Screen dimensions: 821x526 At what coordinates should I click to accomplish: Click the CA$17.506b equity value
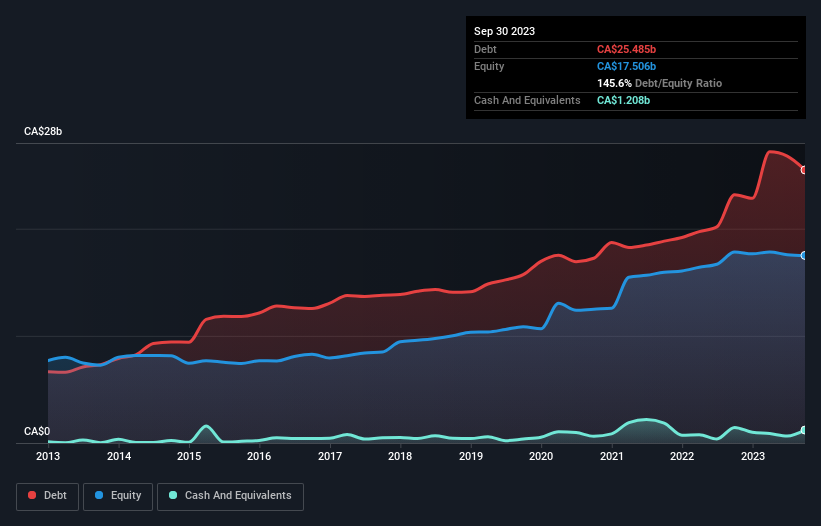point(626,66)
